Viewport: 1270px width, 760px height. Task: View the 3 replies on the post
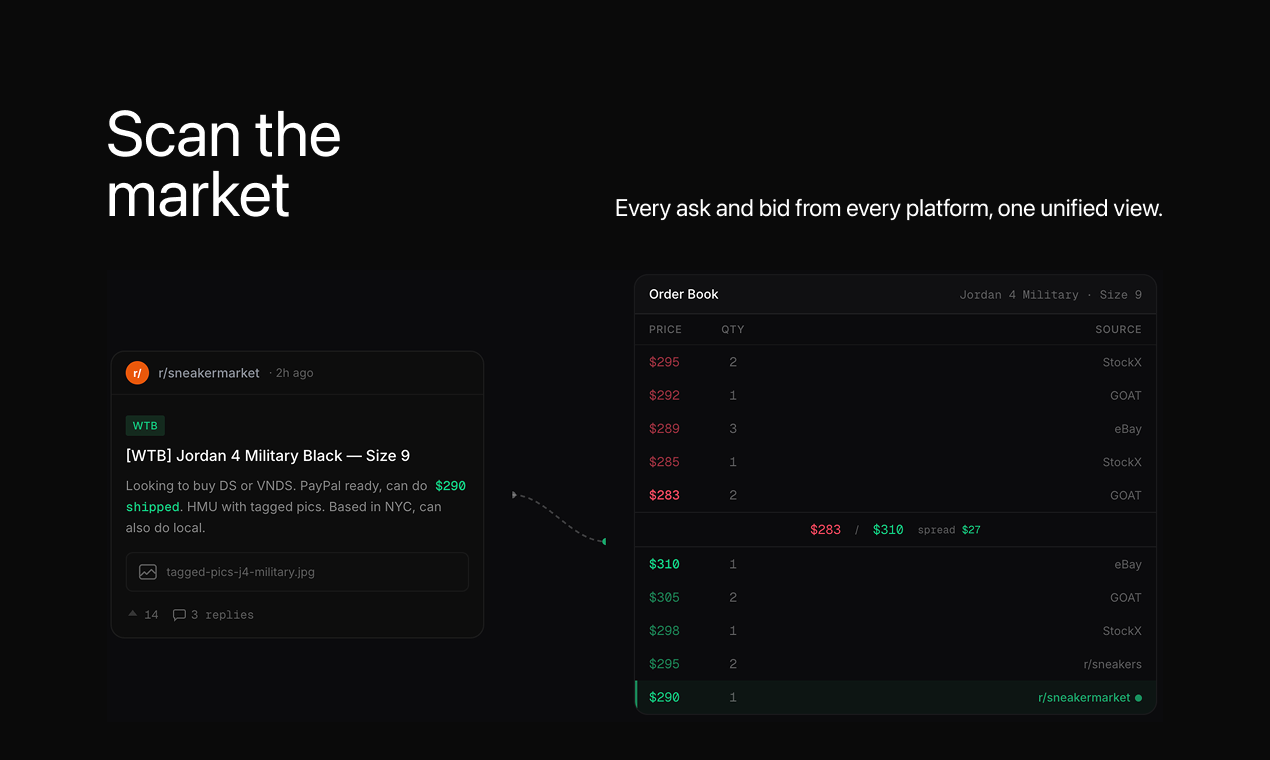pos(221,614)
